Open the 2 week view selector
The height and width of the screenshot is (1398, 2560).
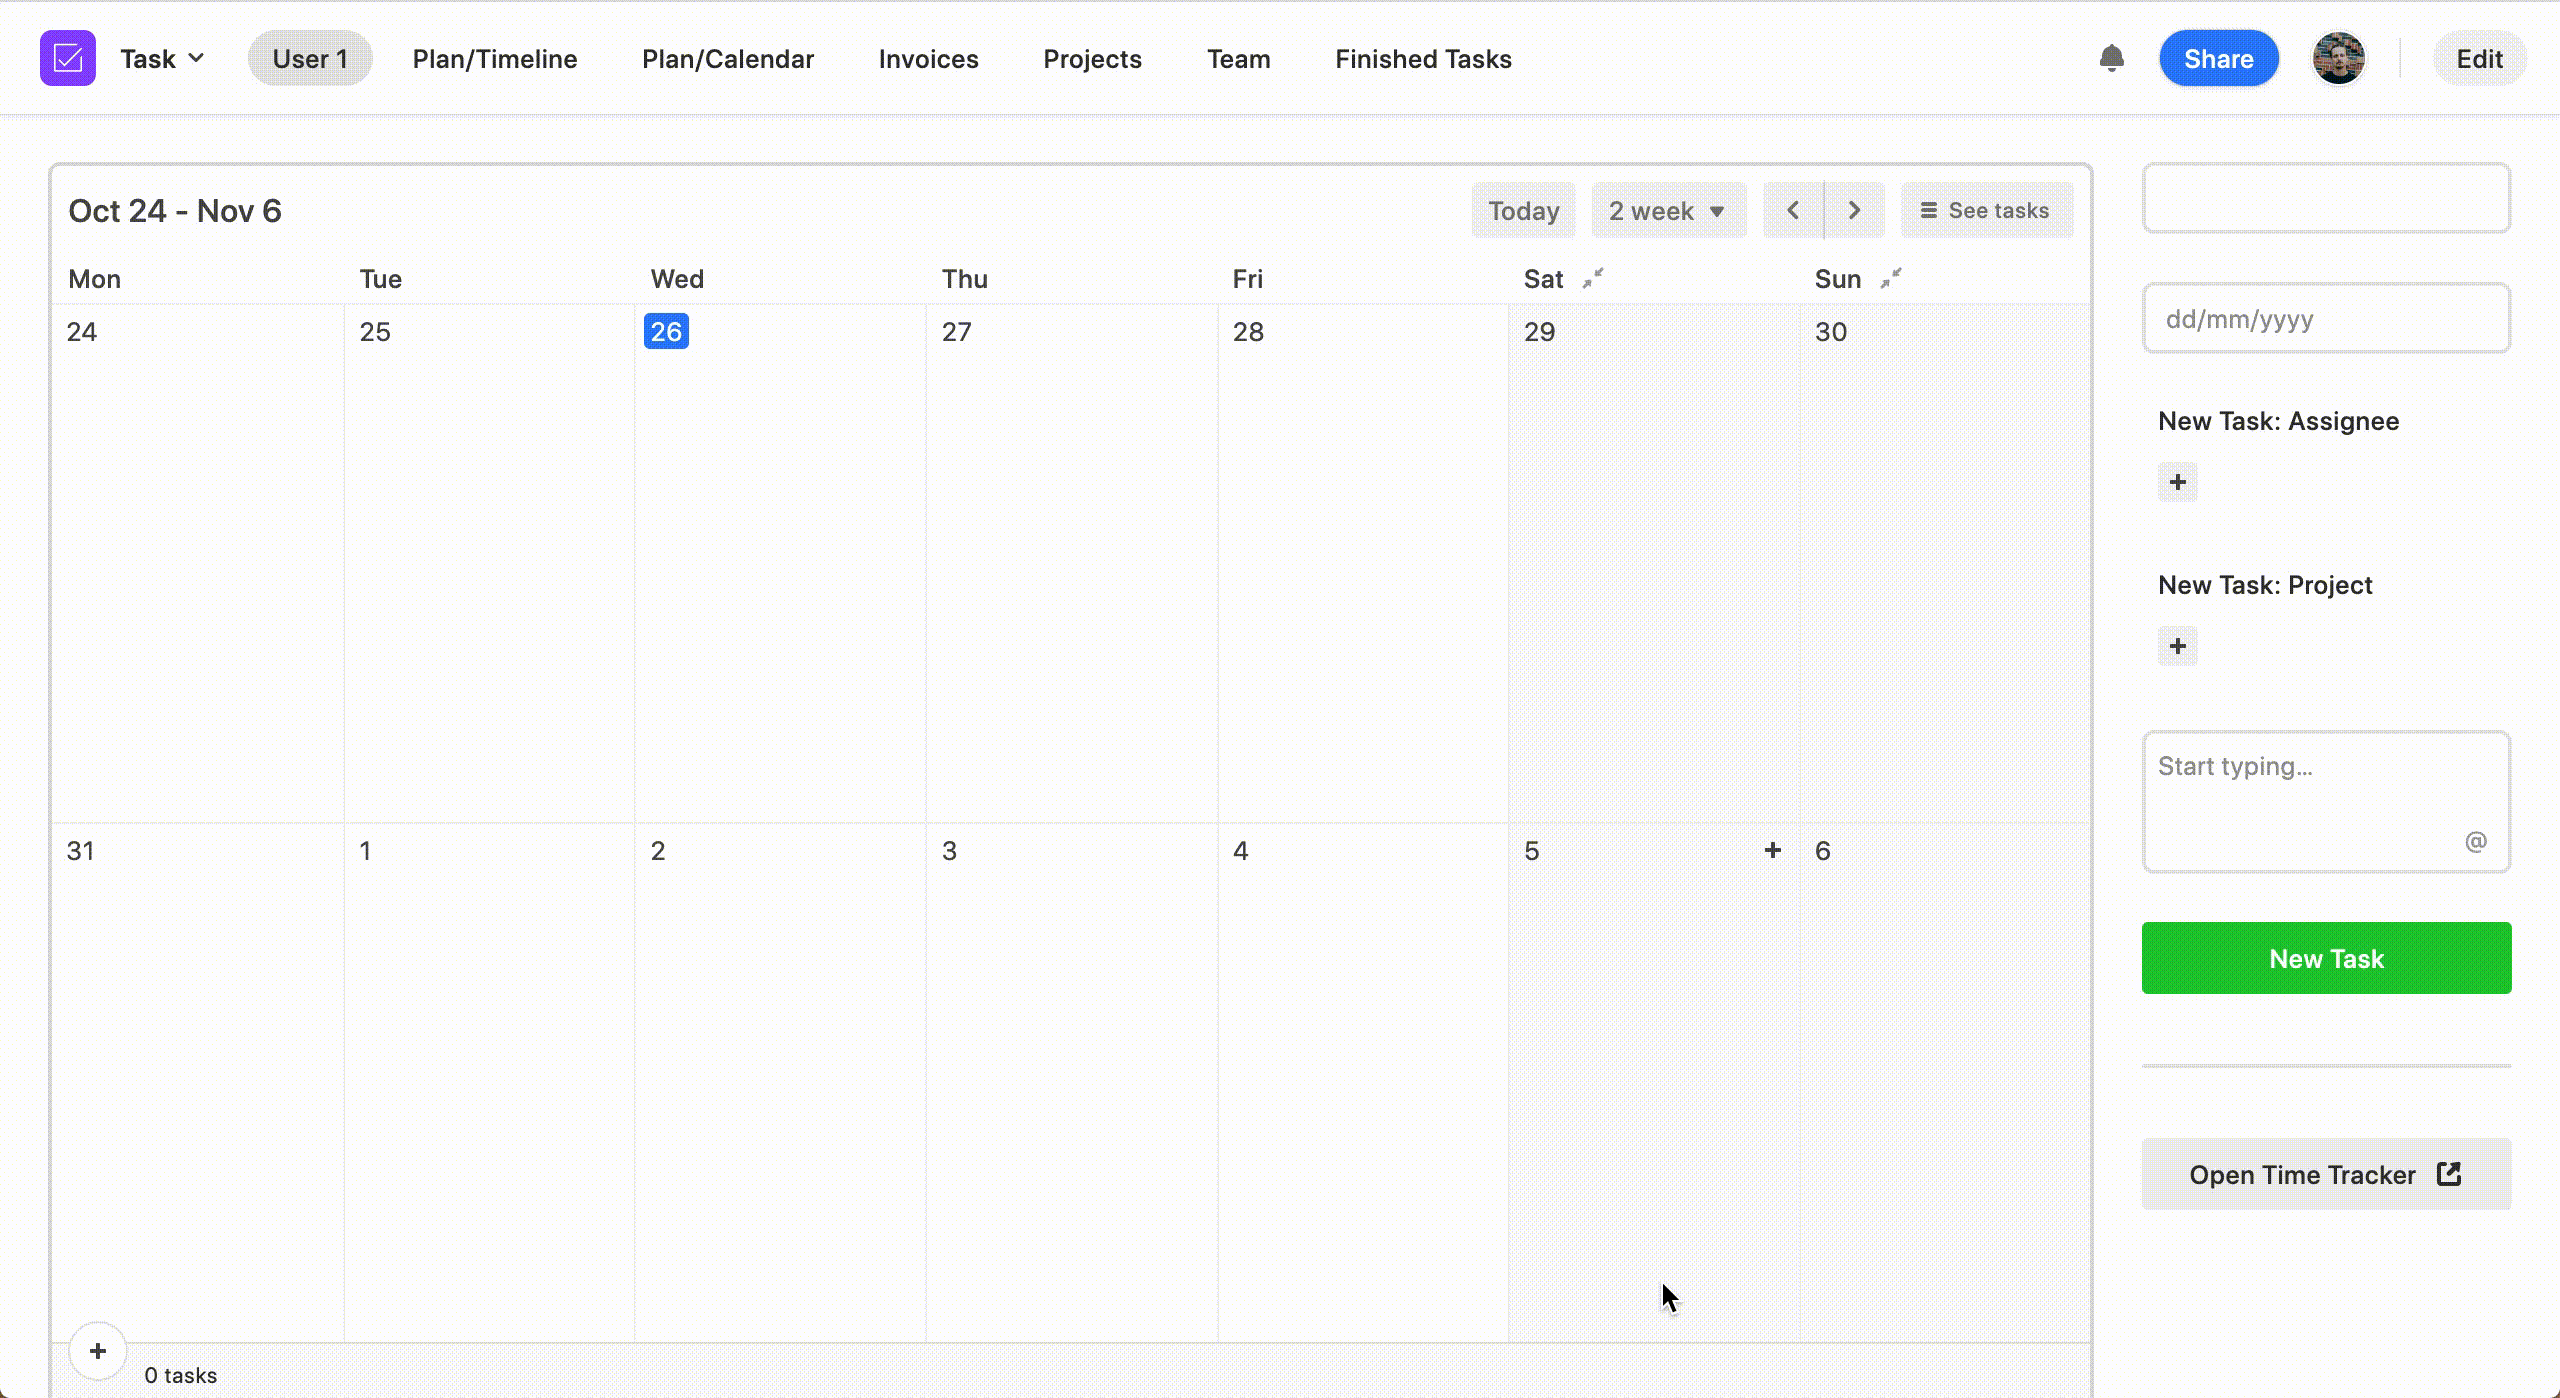pos(1666,210)
